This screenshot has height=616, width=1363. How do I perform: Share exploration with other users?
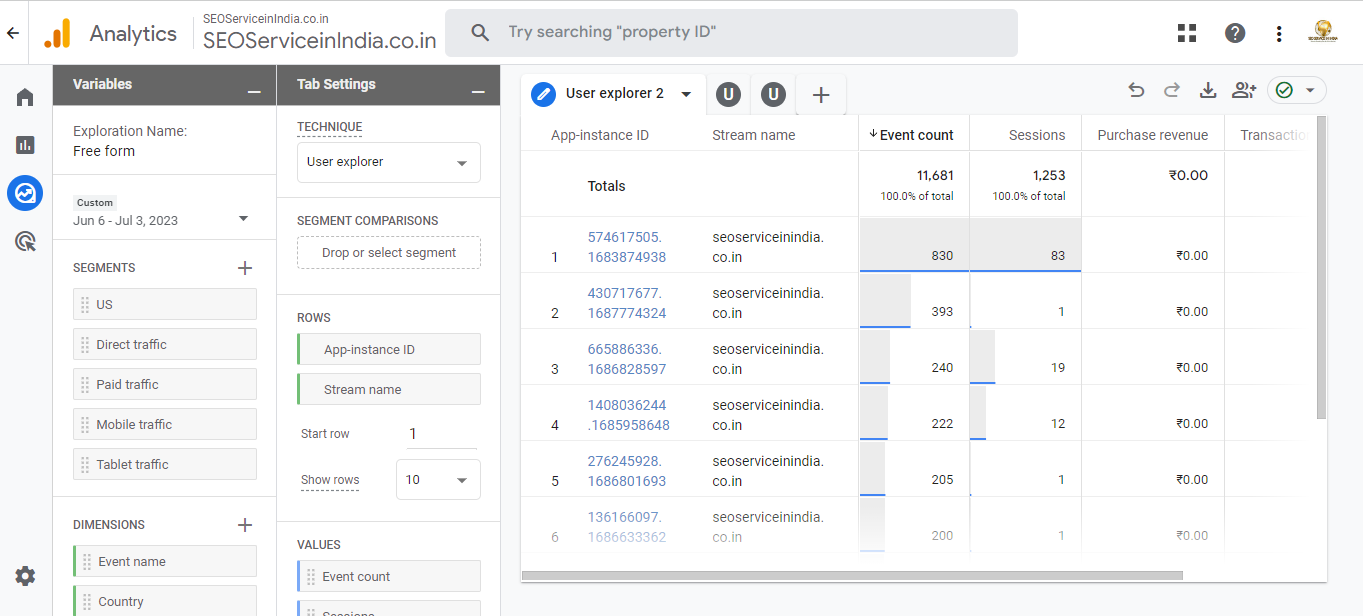pyautogui.click(x=1243, y=91)
